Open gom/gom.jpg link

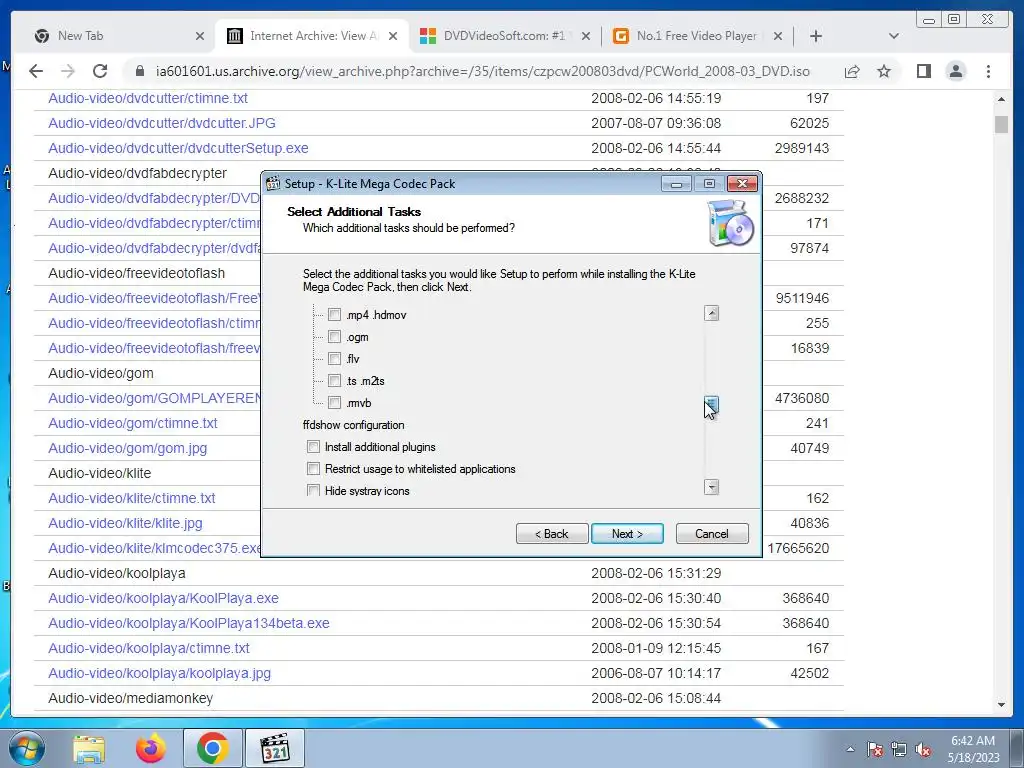[x=127, y=448]
